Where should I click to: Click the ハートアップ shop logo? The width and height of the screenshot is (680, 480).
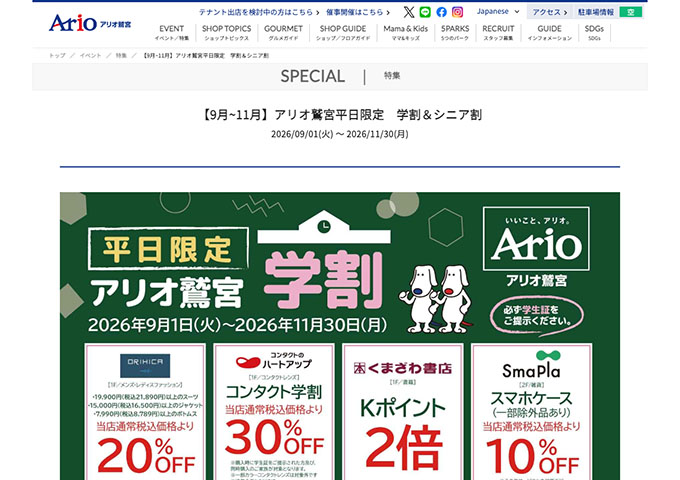(x=274, y=361)
